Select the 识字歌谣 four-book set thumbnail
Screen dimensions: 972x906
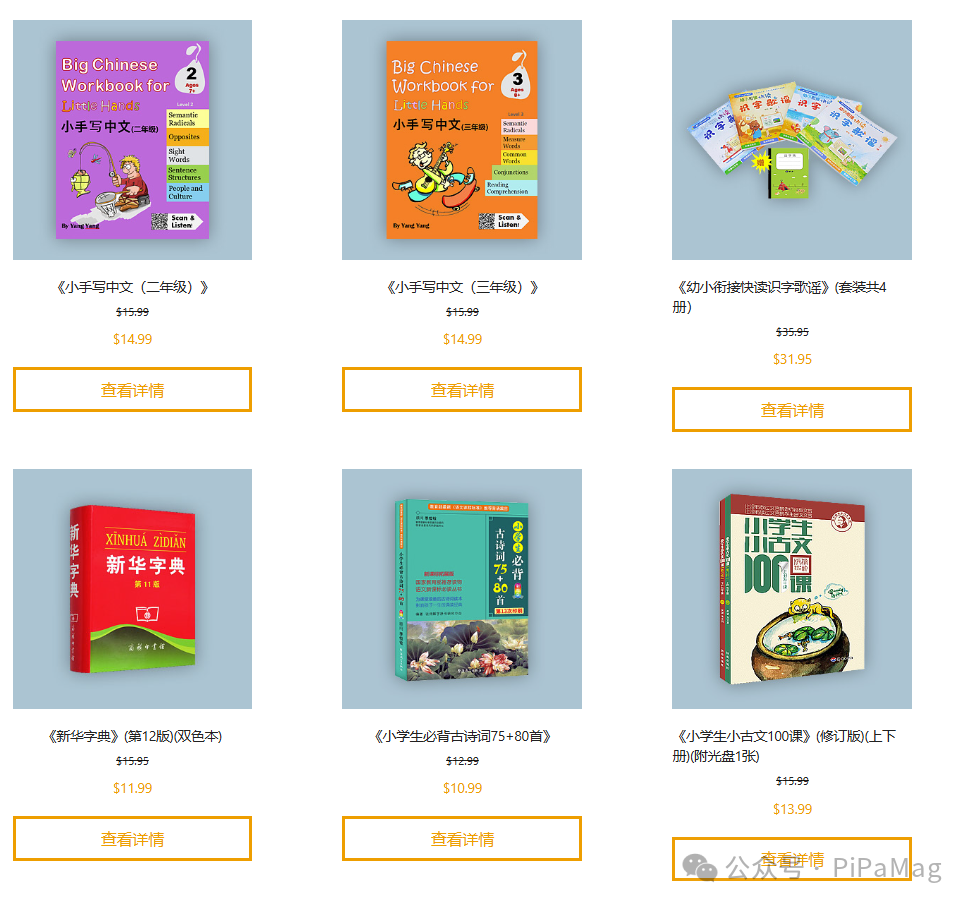(x=792, y=139)
